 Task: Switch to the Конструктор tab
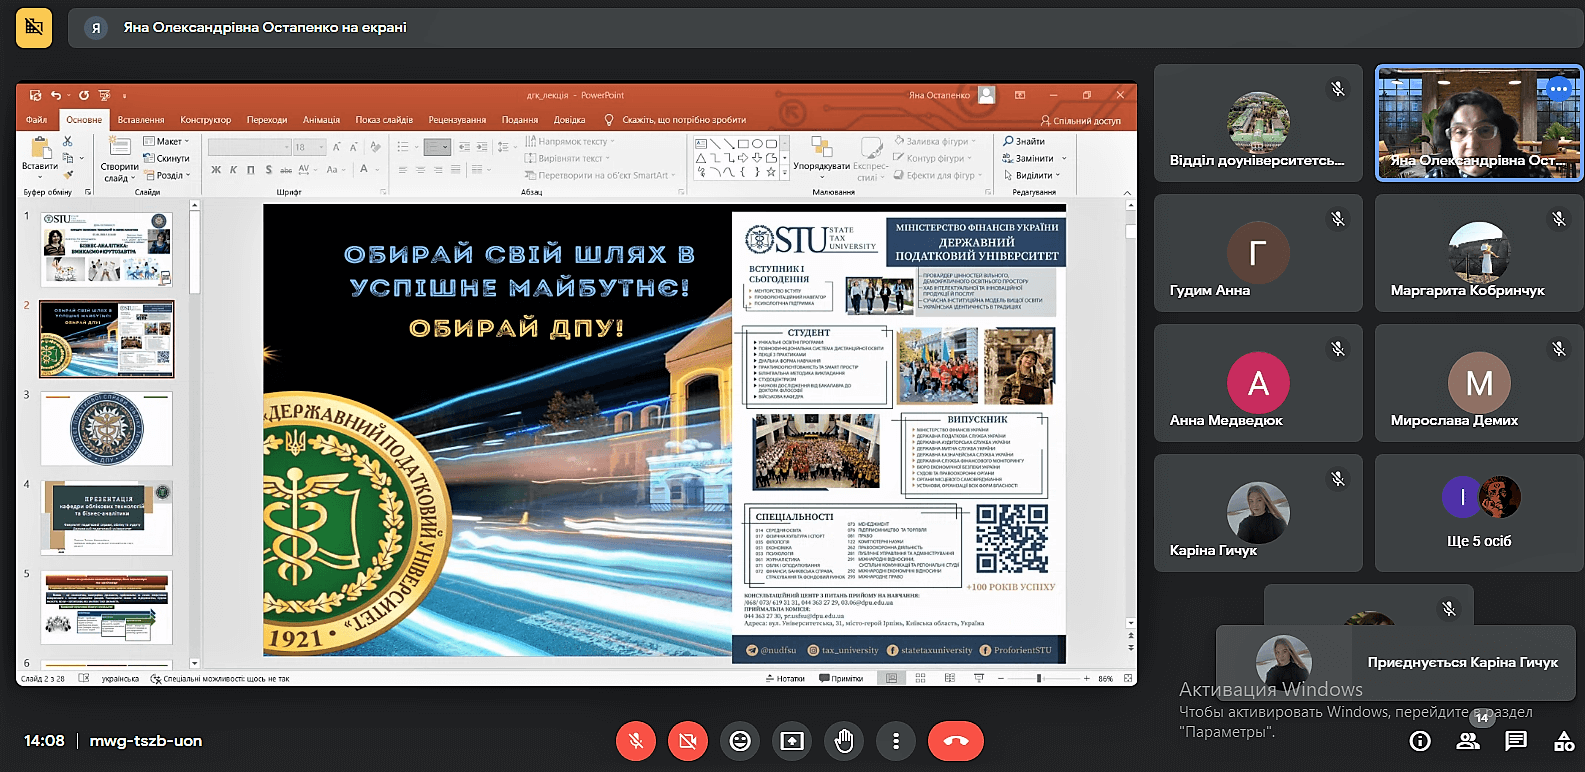coord(206,120)
